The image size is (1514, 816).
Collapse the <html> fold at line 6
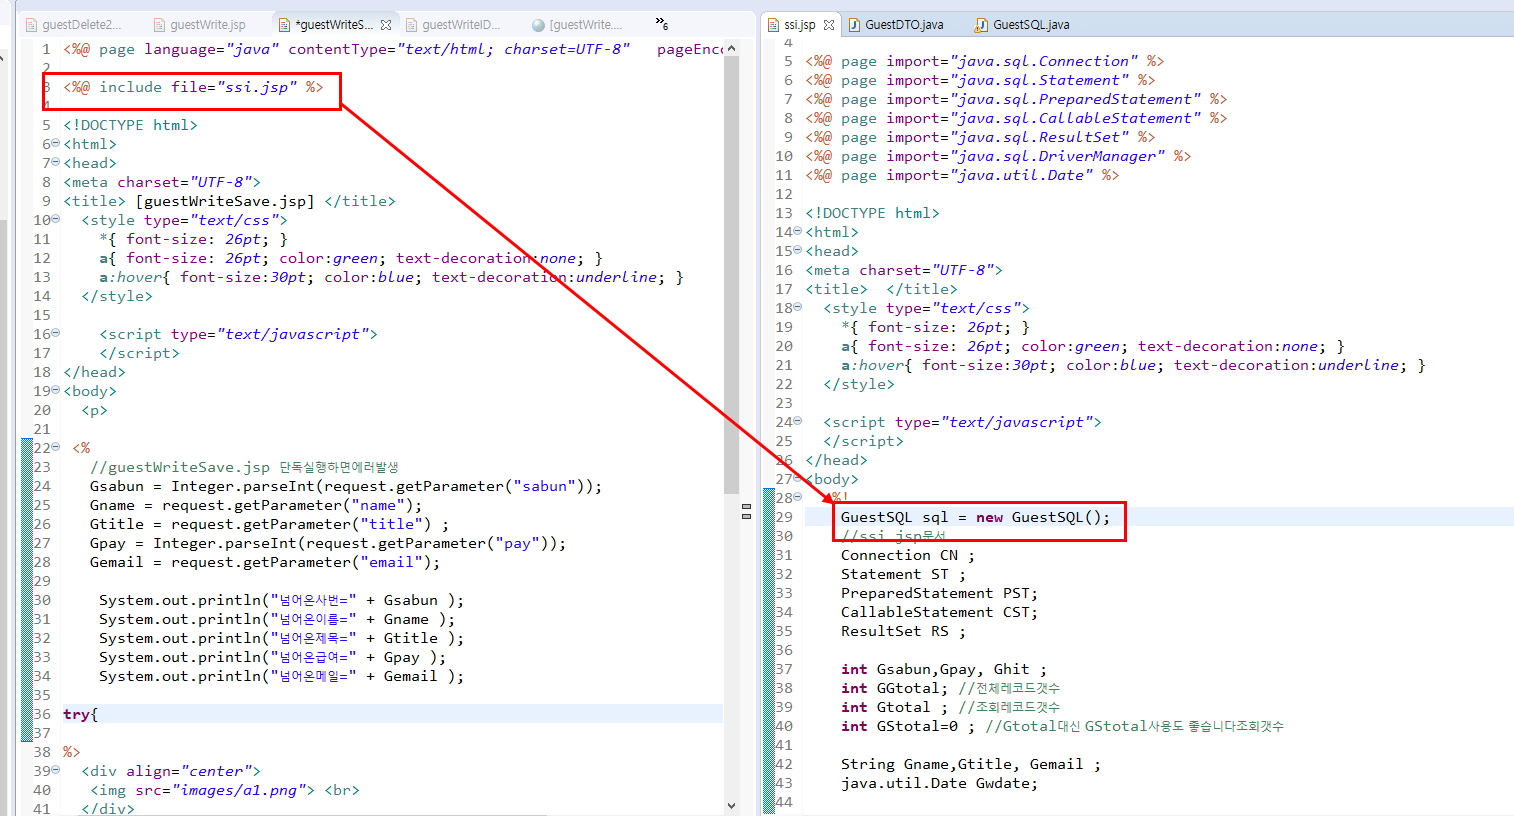56,144
